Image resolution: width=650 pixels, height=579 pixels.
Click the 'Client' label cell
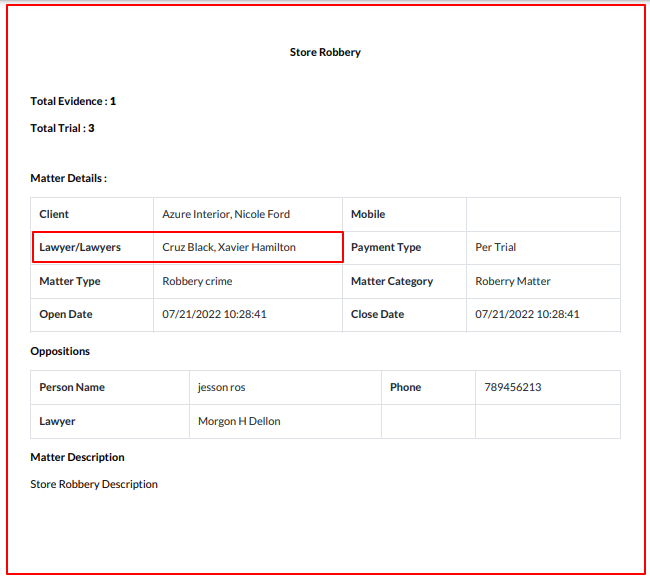pos(92,214)
